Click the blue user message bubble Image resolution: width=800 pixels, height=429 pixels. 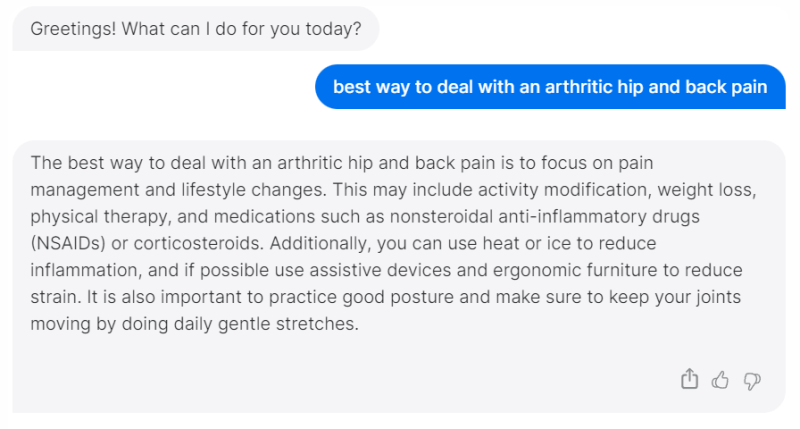pyautogui.click(x=550, y=87)
